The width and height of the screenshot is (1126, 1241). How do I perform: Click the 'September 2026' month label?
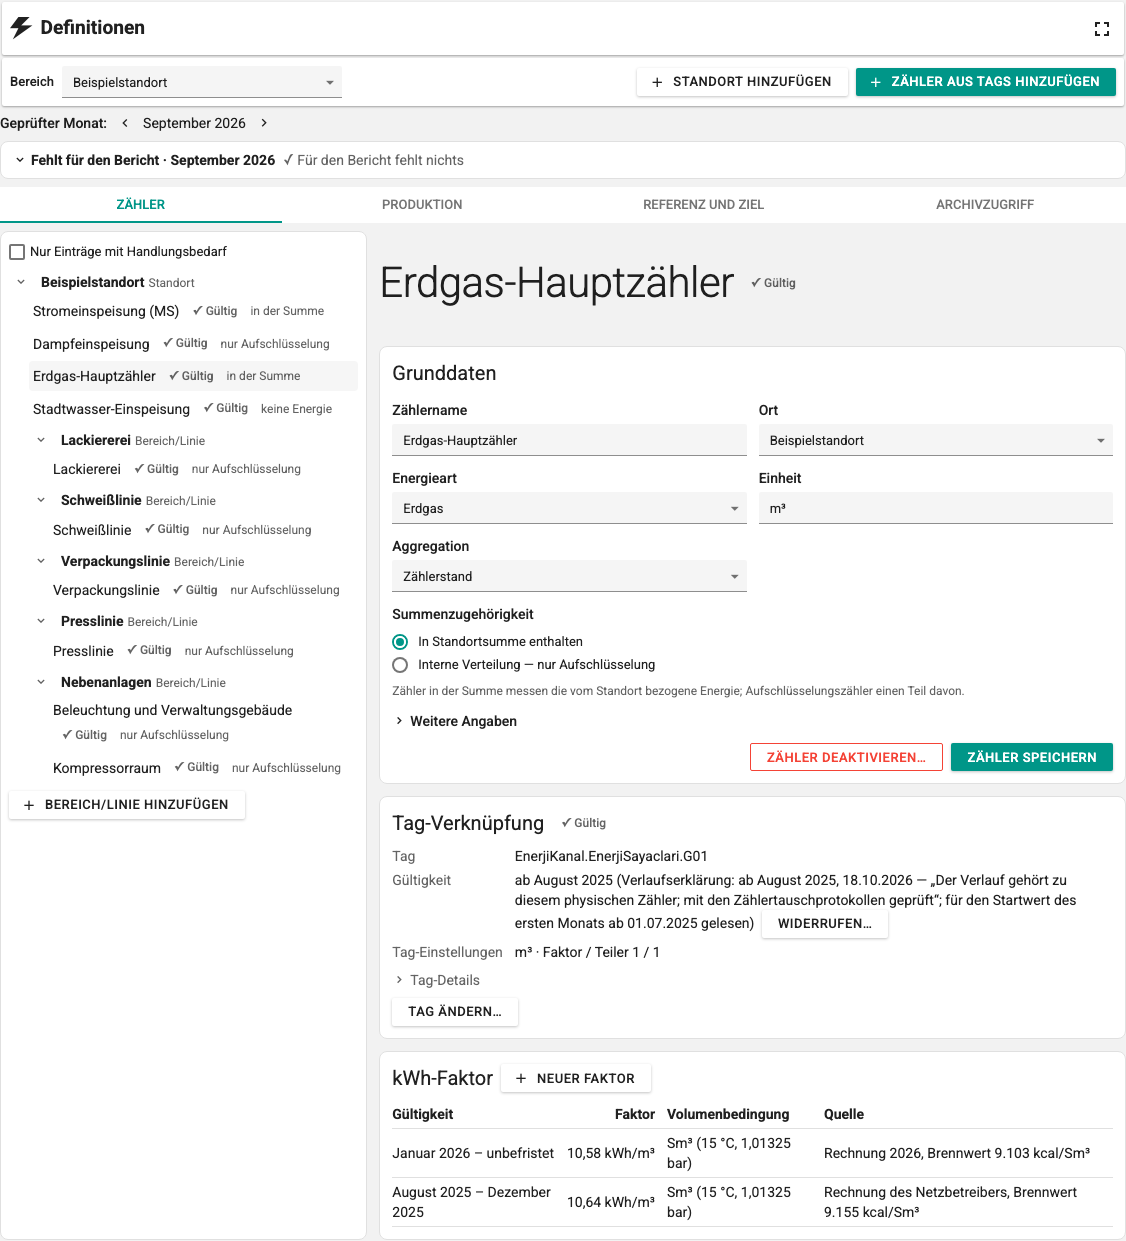(x=194, y=123)
